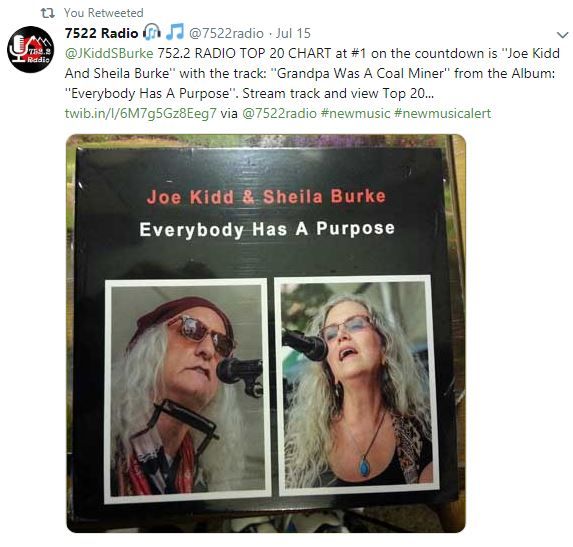Click the Everybody Has A Purpose title text
Image resolution: width=573 pixels, height=547 pixels.
267,229
